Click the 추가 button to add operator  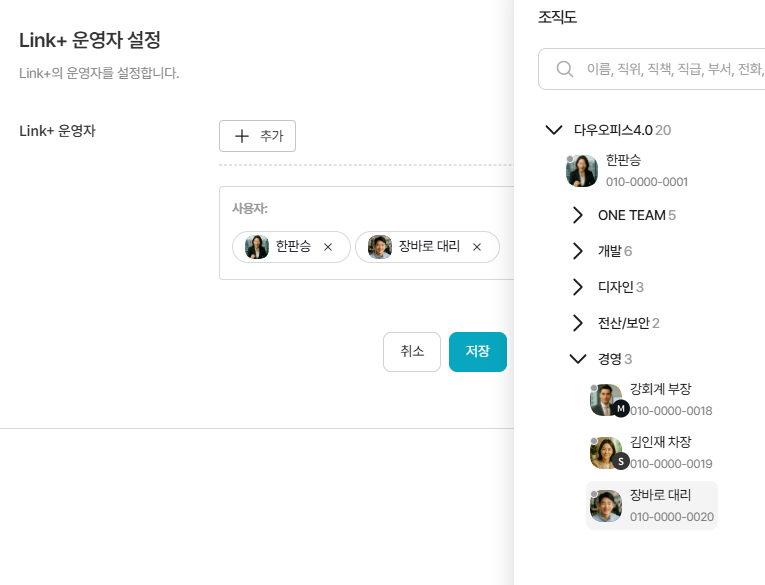click(x=257, y=136)
